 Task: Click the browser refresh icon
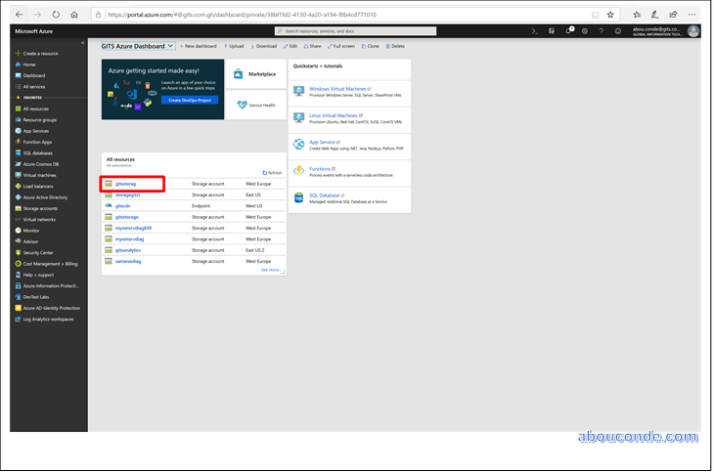pos(56,15)
